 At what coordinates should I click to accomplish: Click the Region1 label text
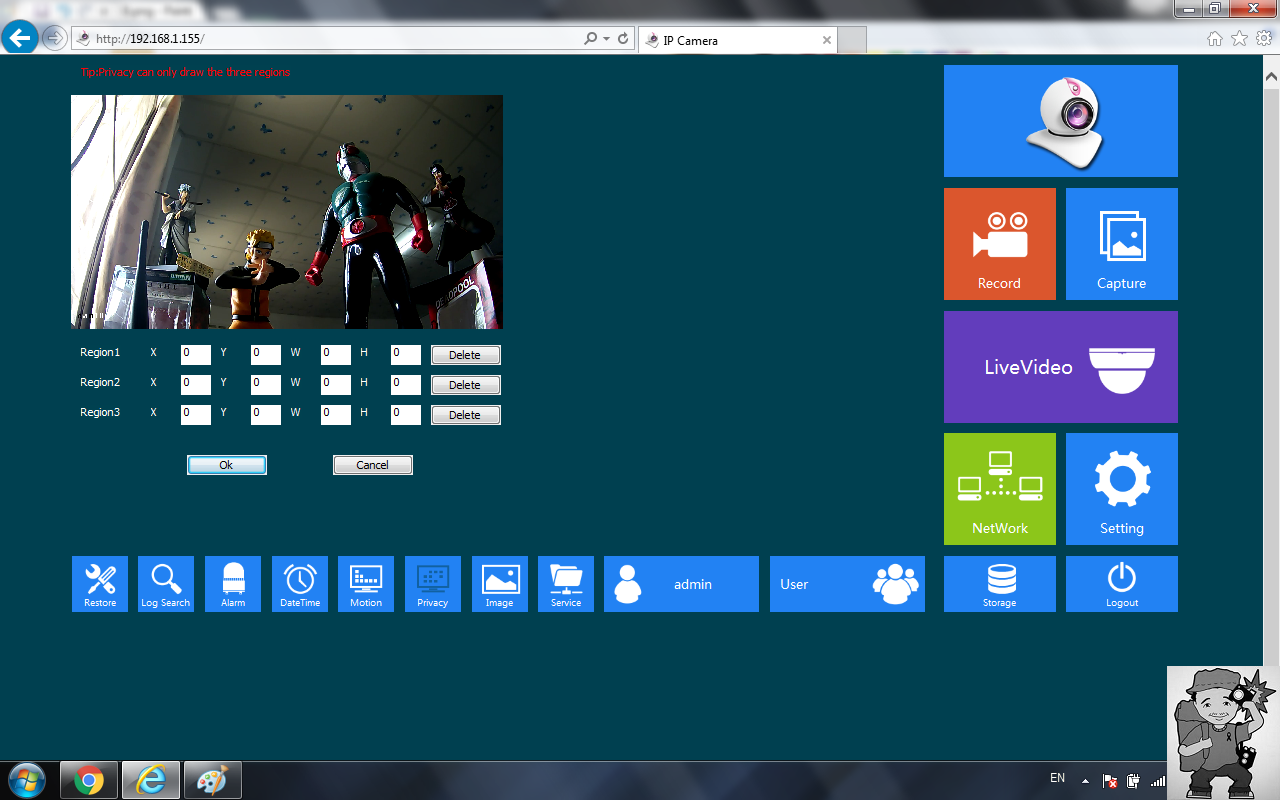pyautogui.click(x=100, y=352)
